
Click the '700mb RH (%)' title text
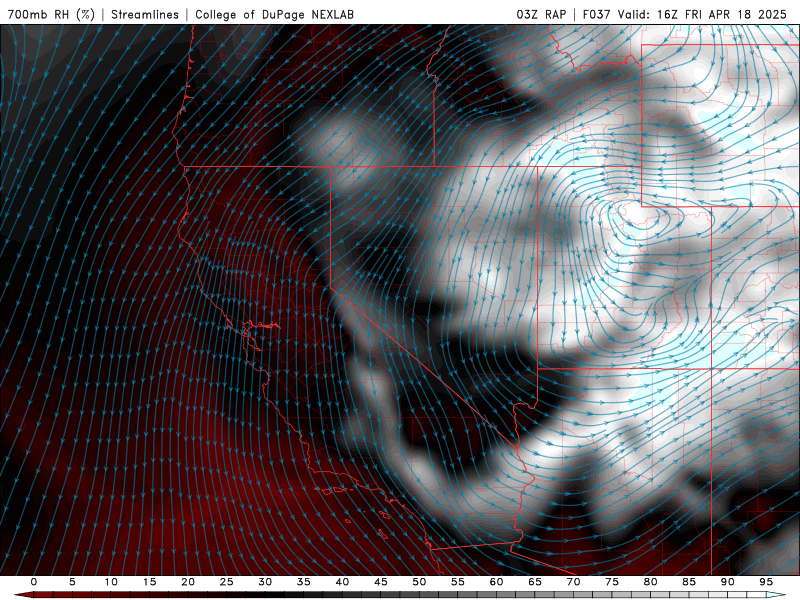[51, 14]
